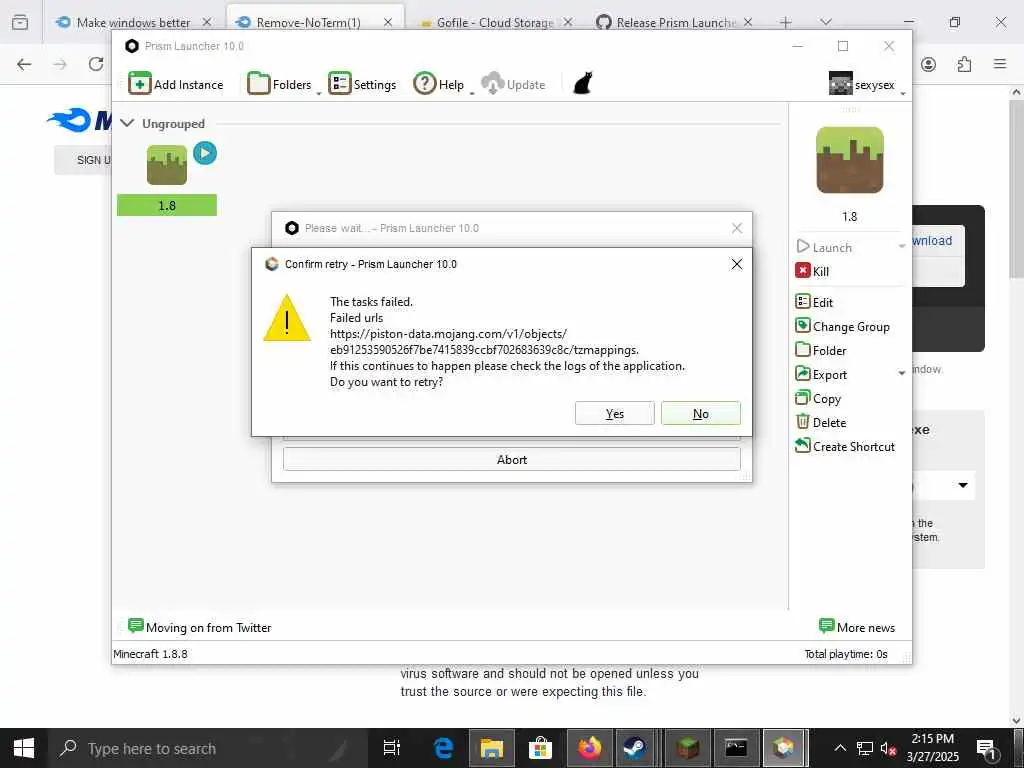The width and height of the screenshot is (1024, 768).
Task: Expand the Launch options arrow
Action: click(x=902, y=246)
